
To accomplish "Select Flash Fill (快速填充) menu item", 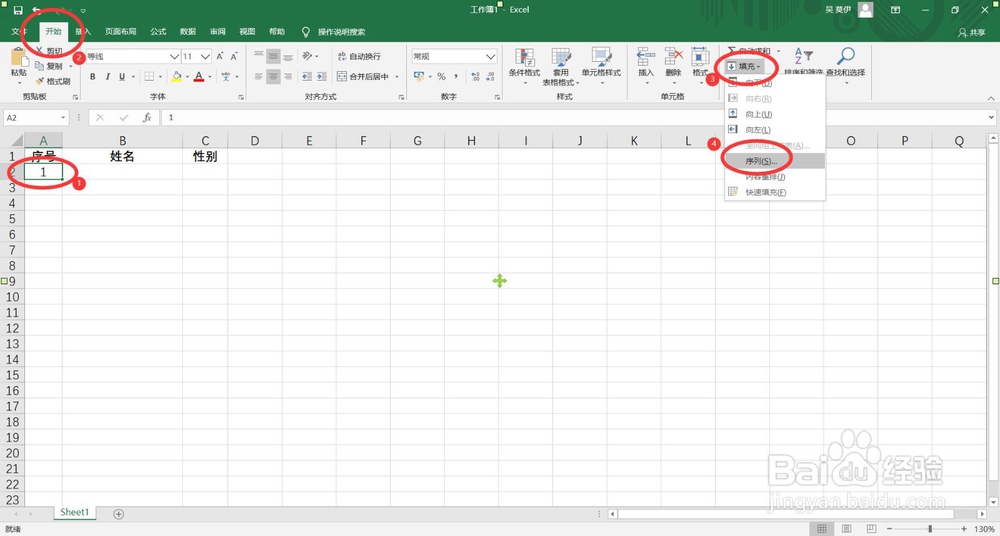I will [x=775, y=192].
